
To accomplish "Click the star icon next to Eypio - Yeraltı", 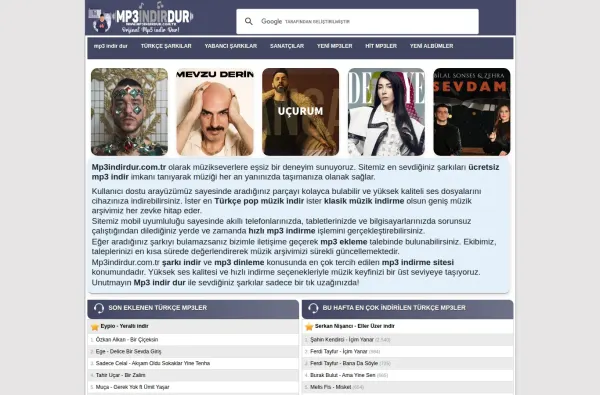I will click(x=95, y=327).
